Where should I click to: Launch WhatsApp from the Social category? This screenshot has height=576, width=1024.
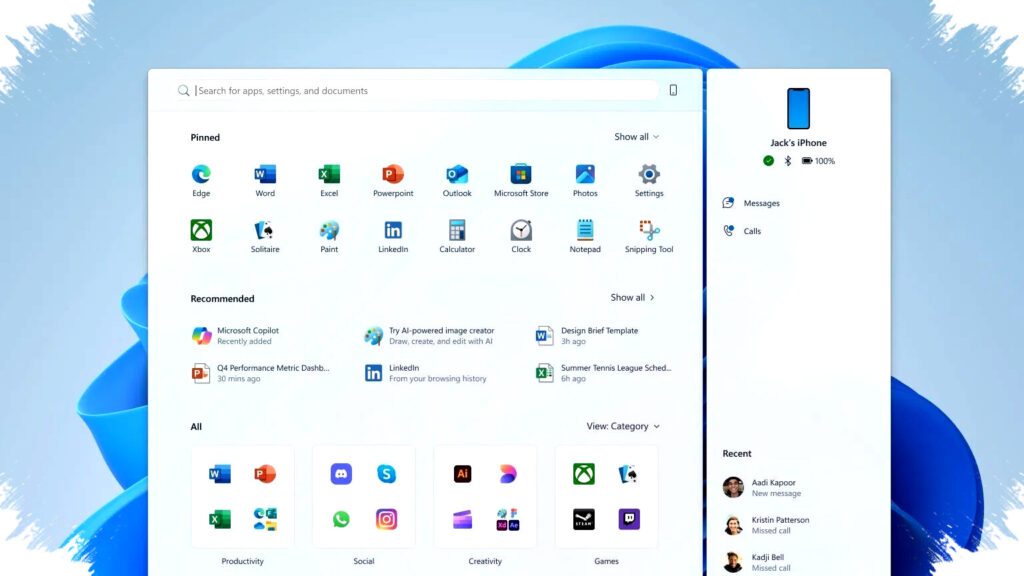coord(341,519)
